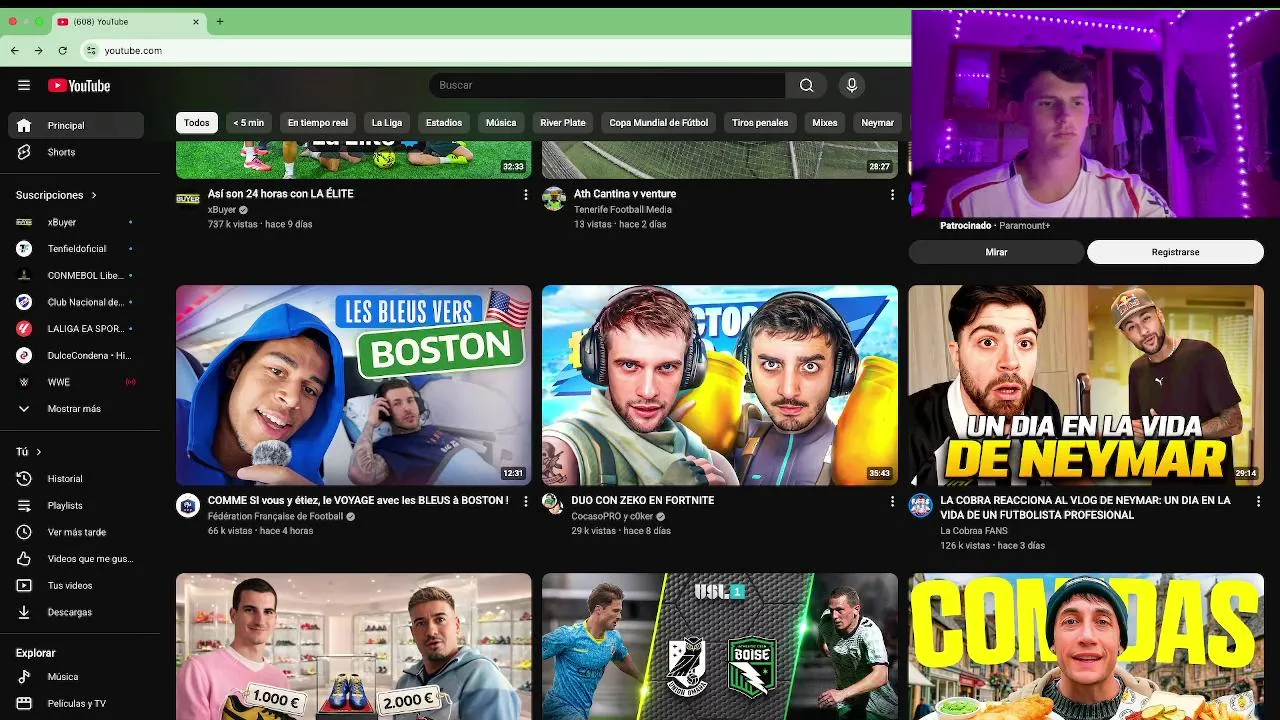
Task: Select Estadios filter chip
Action: 444,123
